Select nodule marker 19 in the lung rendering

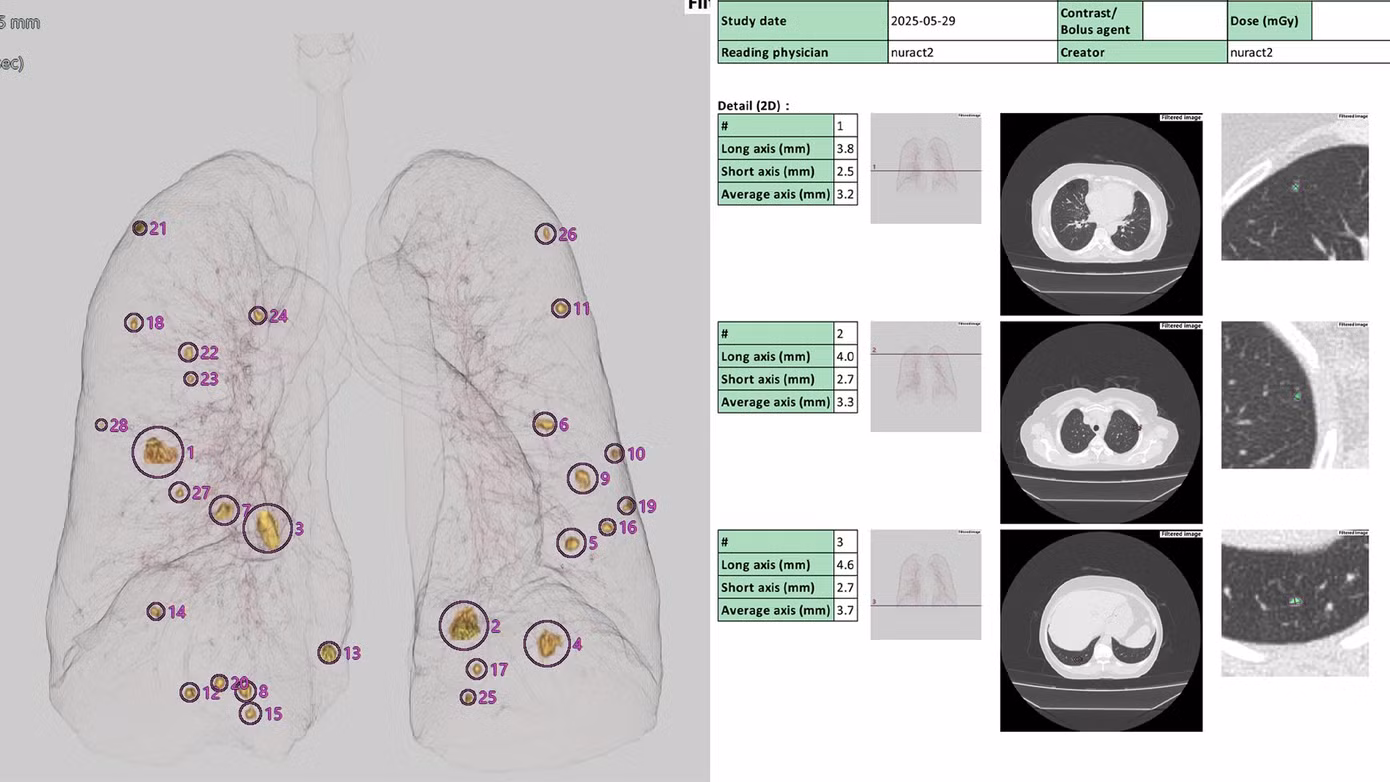pyautogui.click(x=626, y=506)
